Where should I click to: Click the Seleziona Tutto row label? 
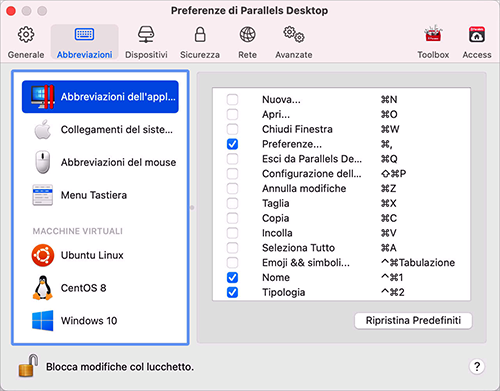pyautogui.click(x=298, y=248)
